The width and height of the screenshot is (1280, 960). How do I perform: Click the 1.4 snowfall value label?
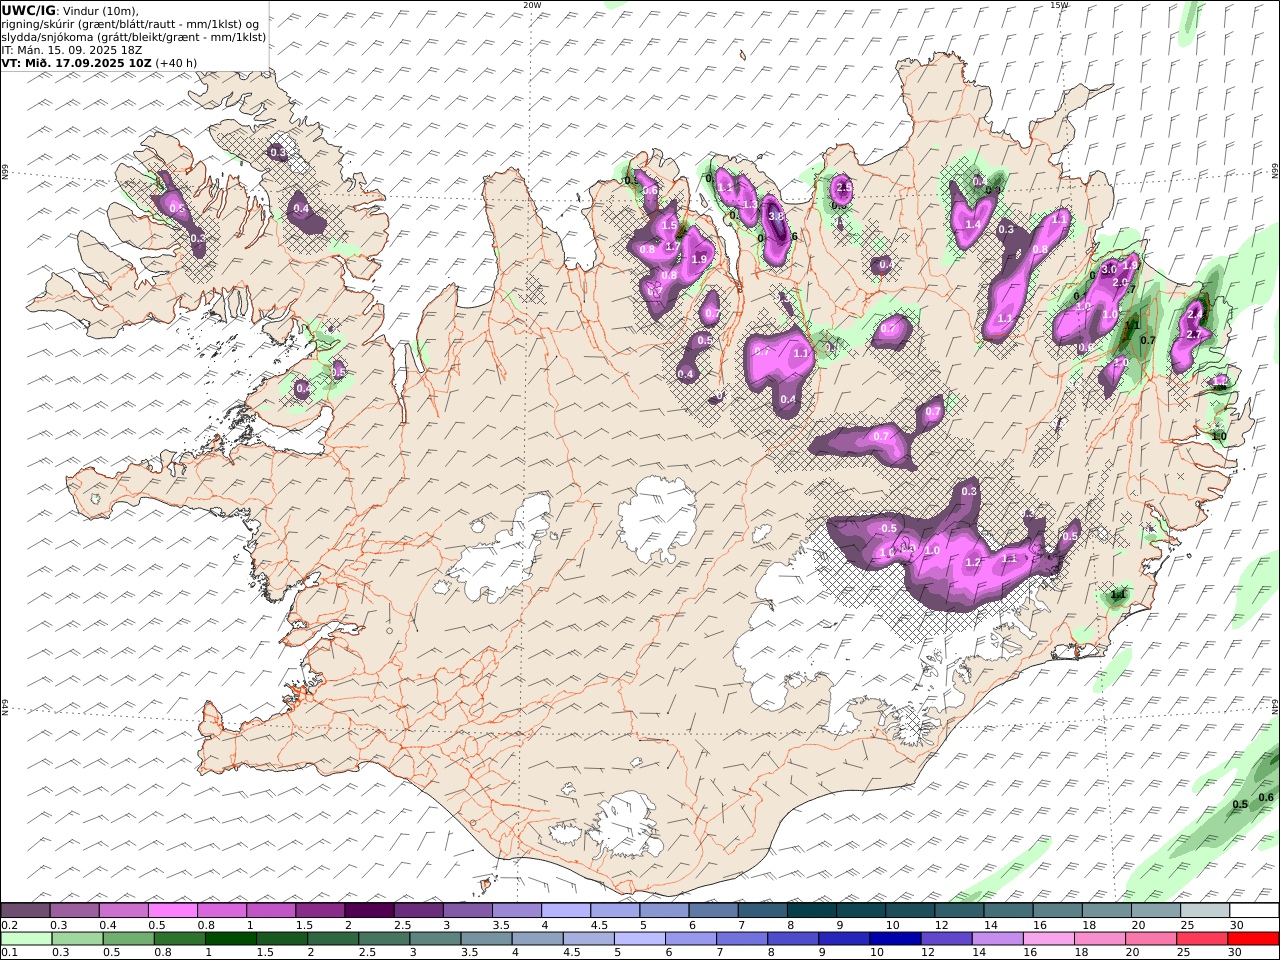point(972,225)
